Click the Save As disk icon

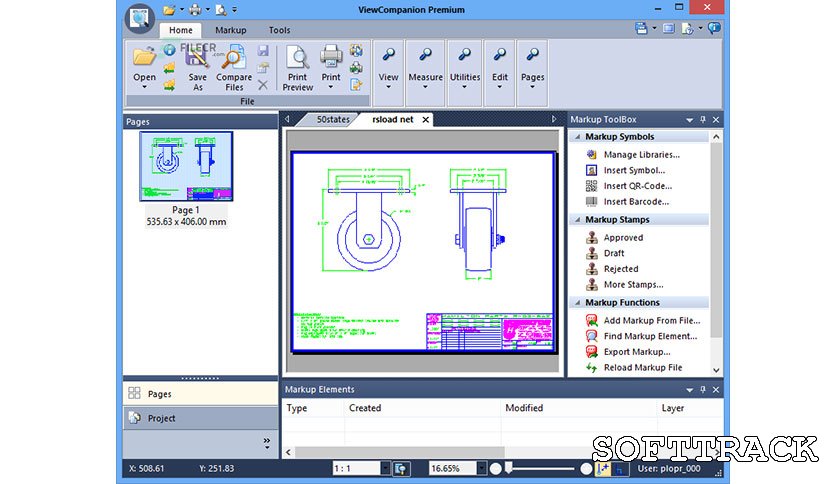198,58
